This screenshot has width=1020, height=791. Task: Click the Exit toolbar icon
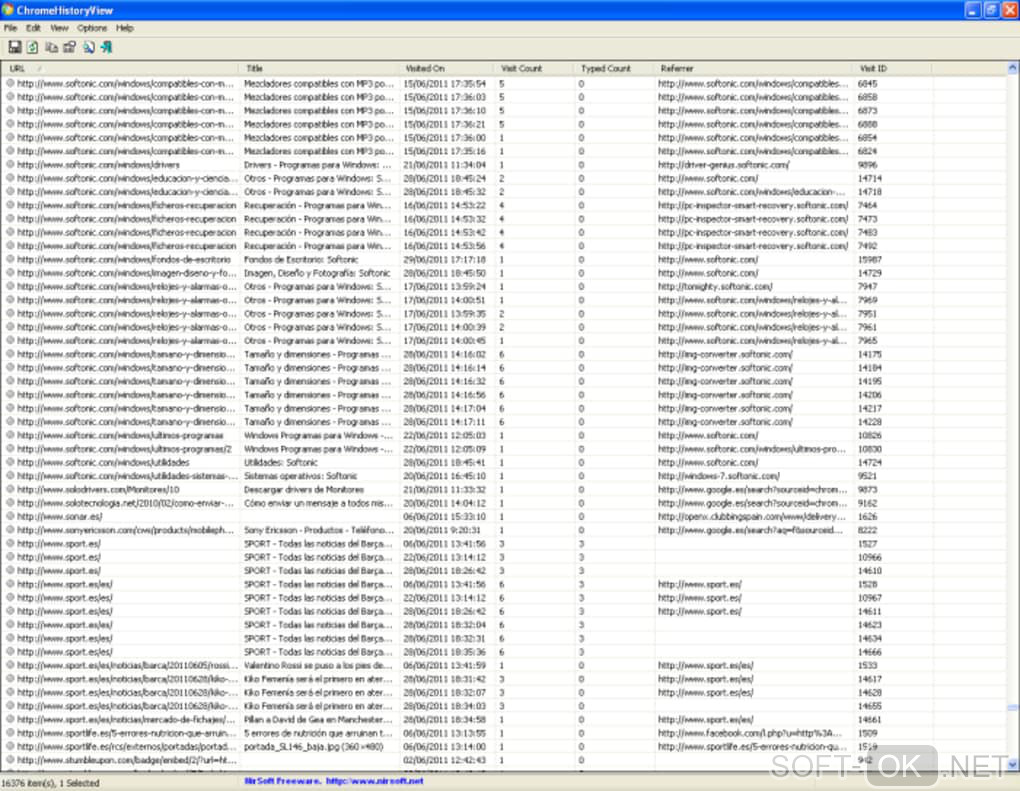coord(107,47)
